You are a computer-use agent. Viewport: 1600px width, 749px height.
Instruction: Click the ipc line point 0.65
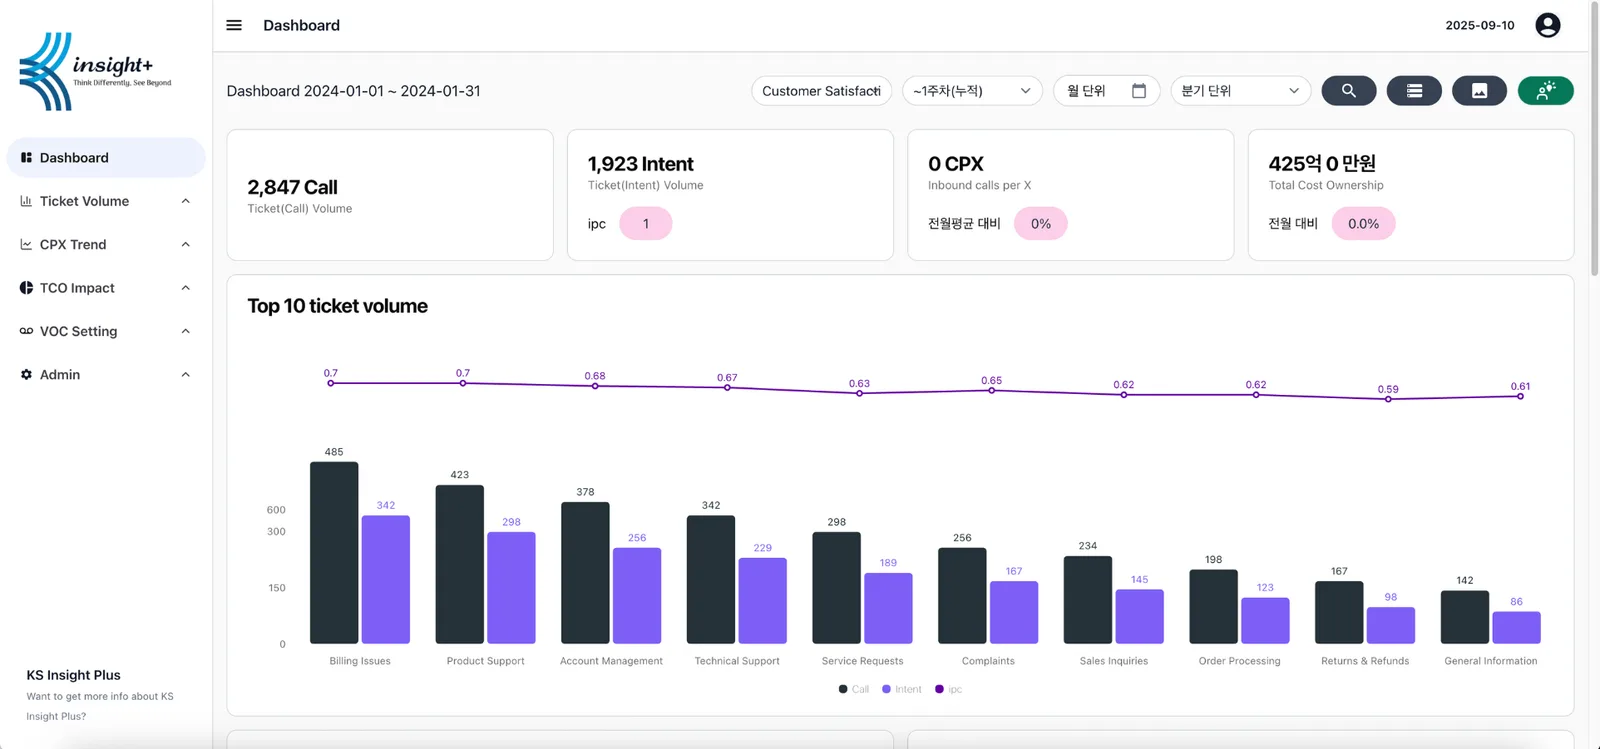991,390
